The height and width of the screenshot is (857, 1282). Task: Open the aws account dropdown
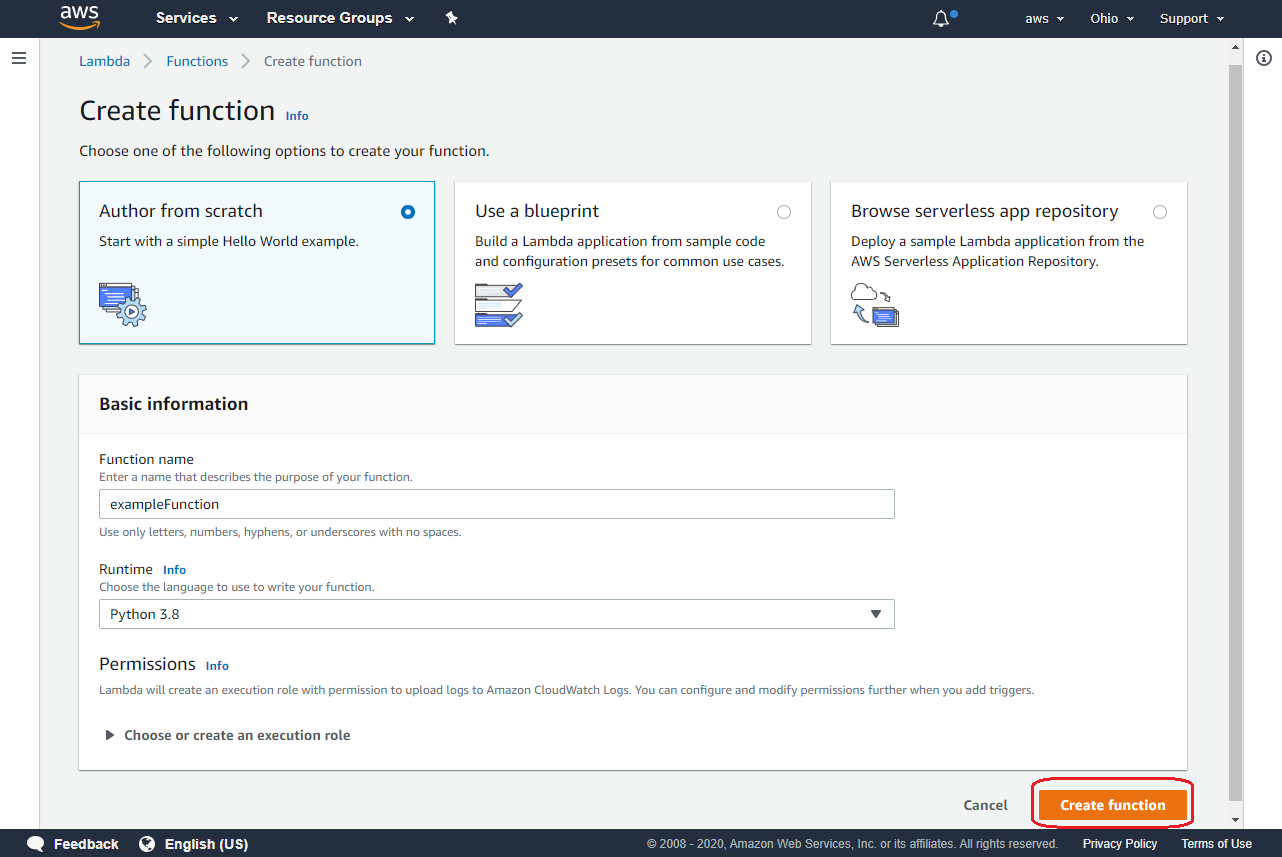[1044, 19]
